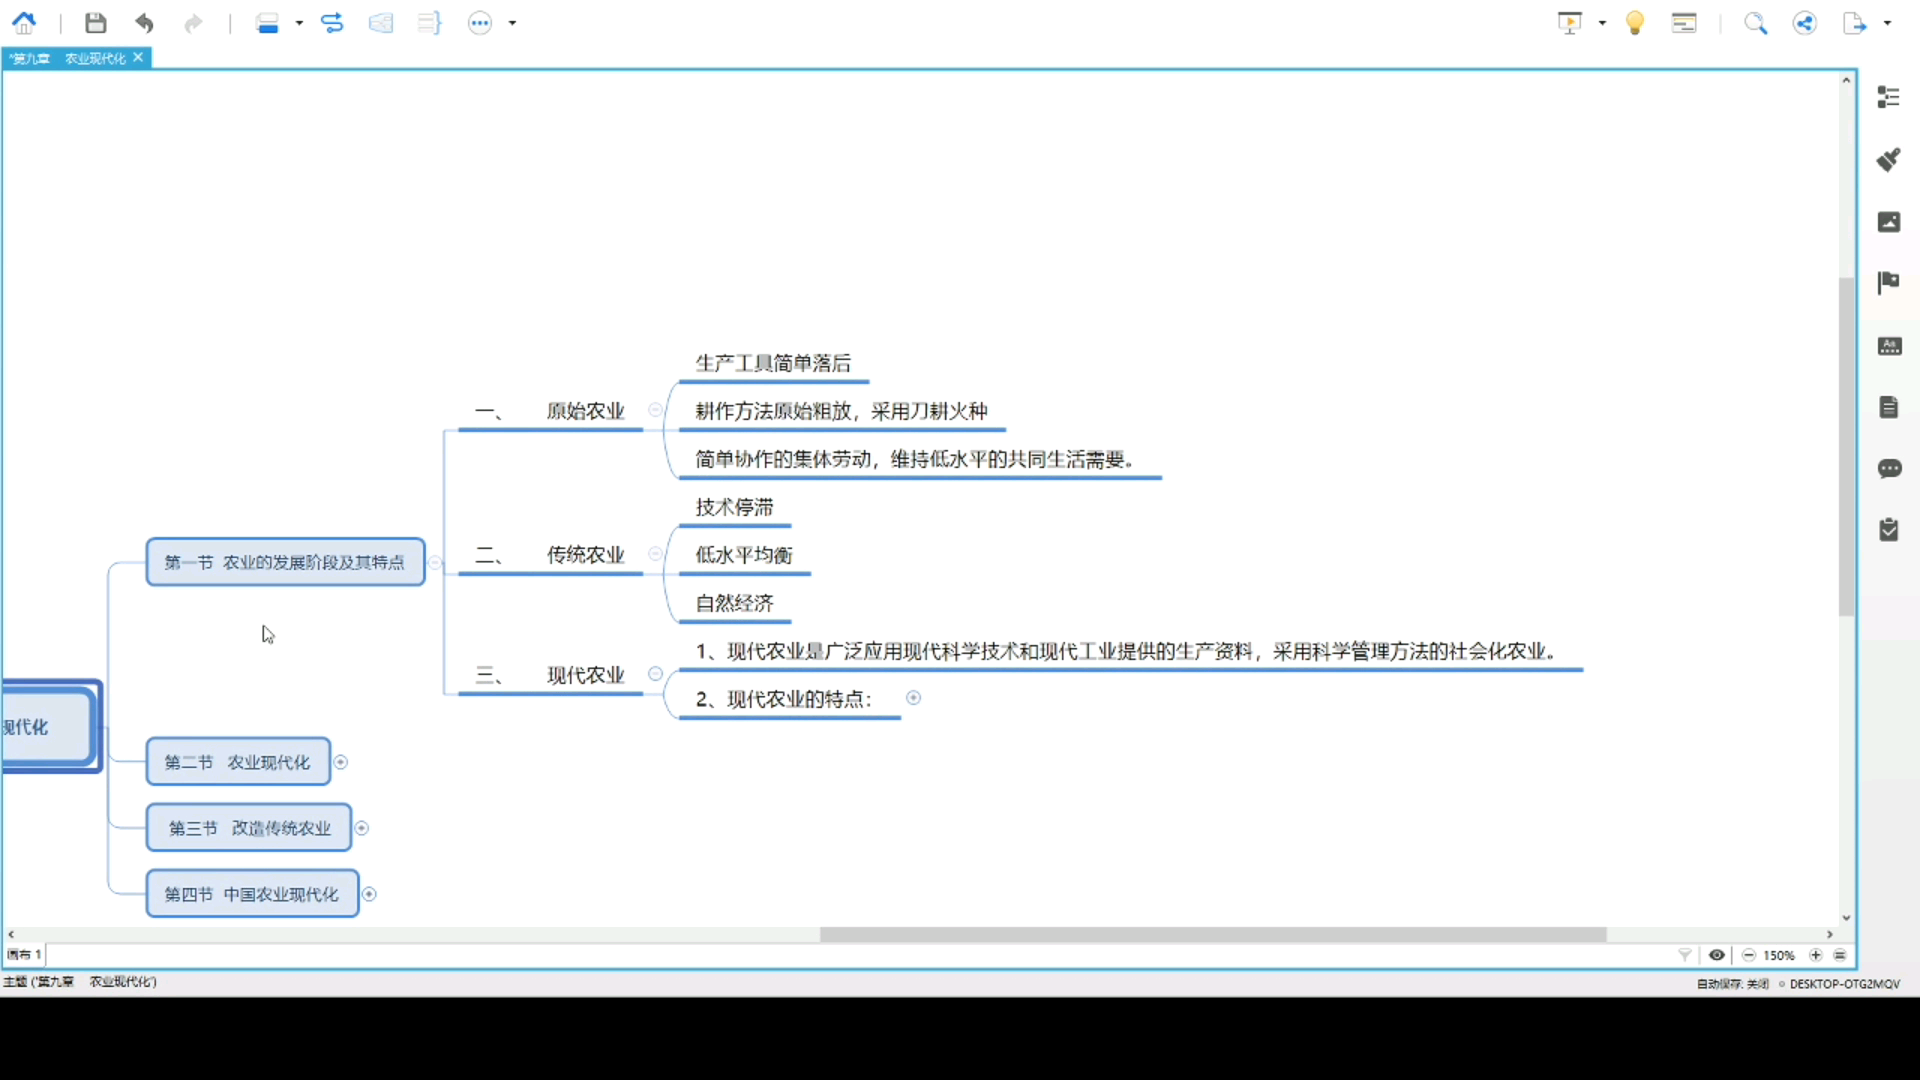The image size is (1920, 1080).
Task: Expand the 第二节 农业现代化 branch
Action: click(x=340, y=761)
